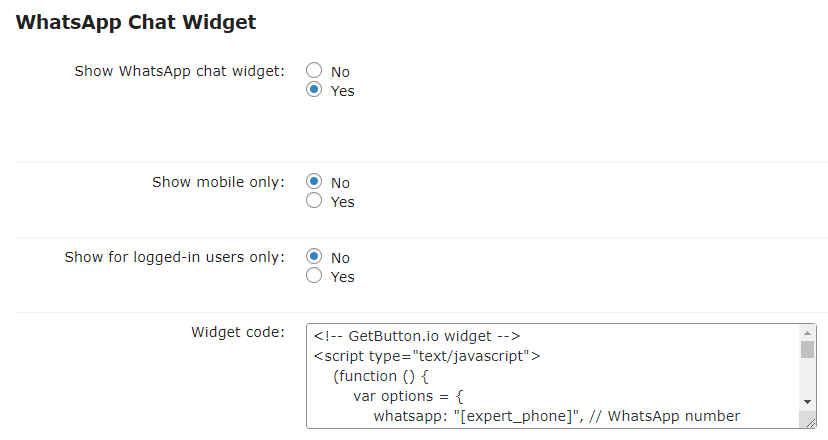Screen dimensions: 828x440
Task: Place cursor on the (function () line
Action: (x=381, y=377)
